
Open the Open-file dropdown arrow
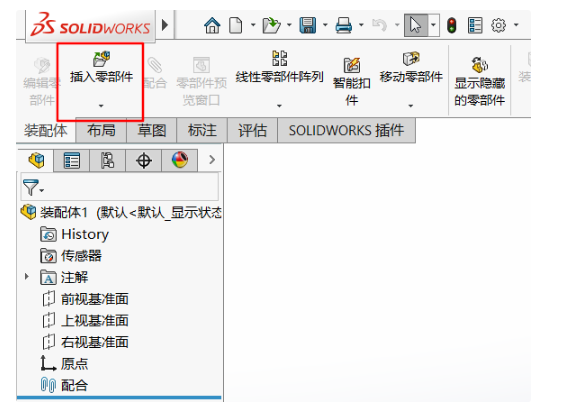click(x=289, y=25)
